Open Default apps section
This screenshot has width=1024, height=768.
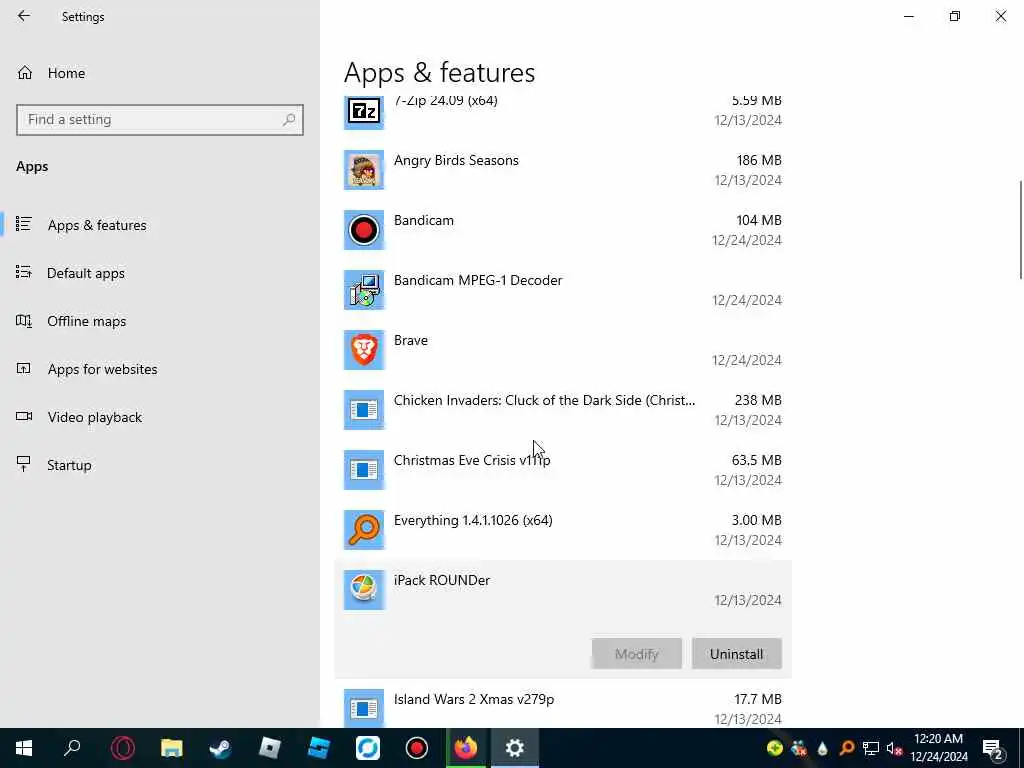[86, 273]
